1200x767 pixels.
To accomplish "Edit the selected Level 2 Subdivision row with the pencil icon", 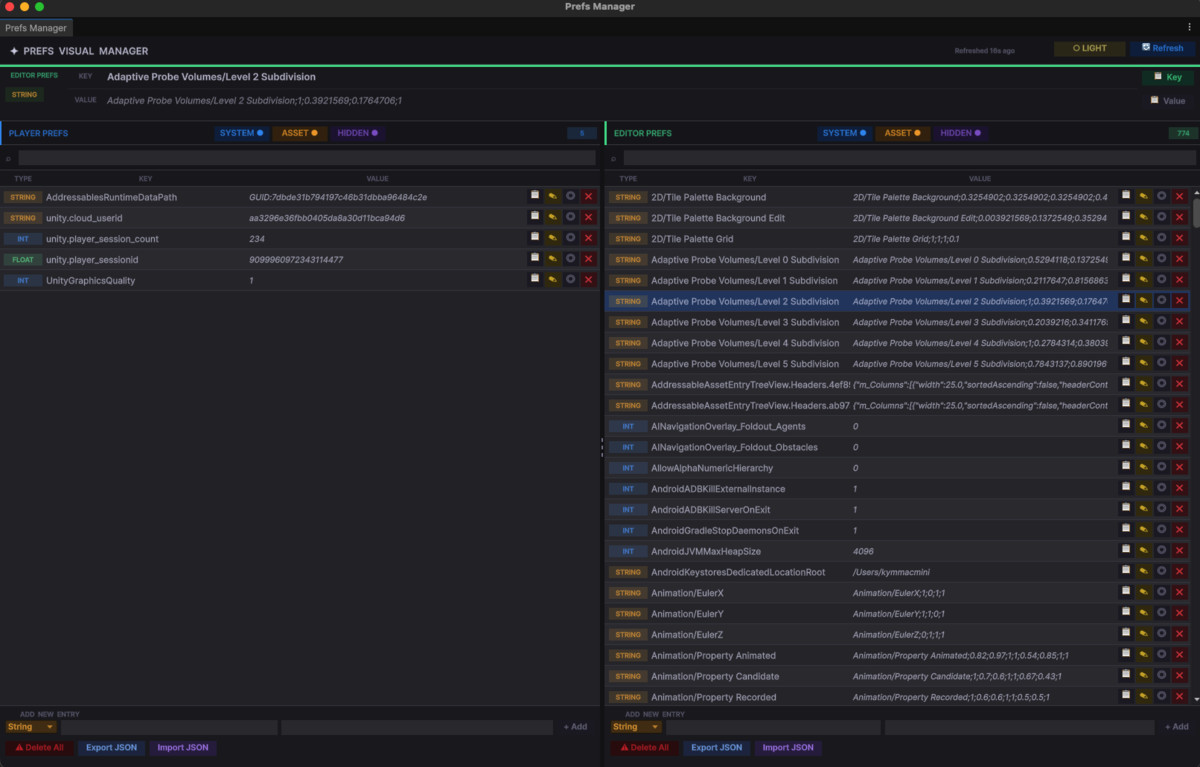I will [x=1144, y=301].
